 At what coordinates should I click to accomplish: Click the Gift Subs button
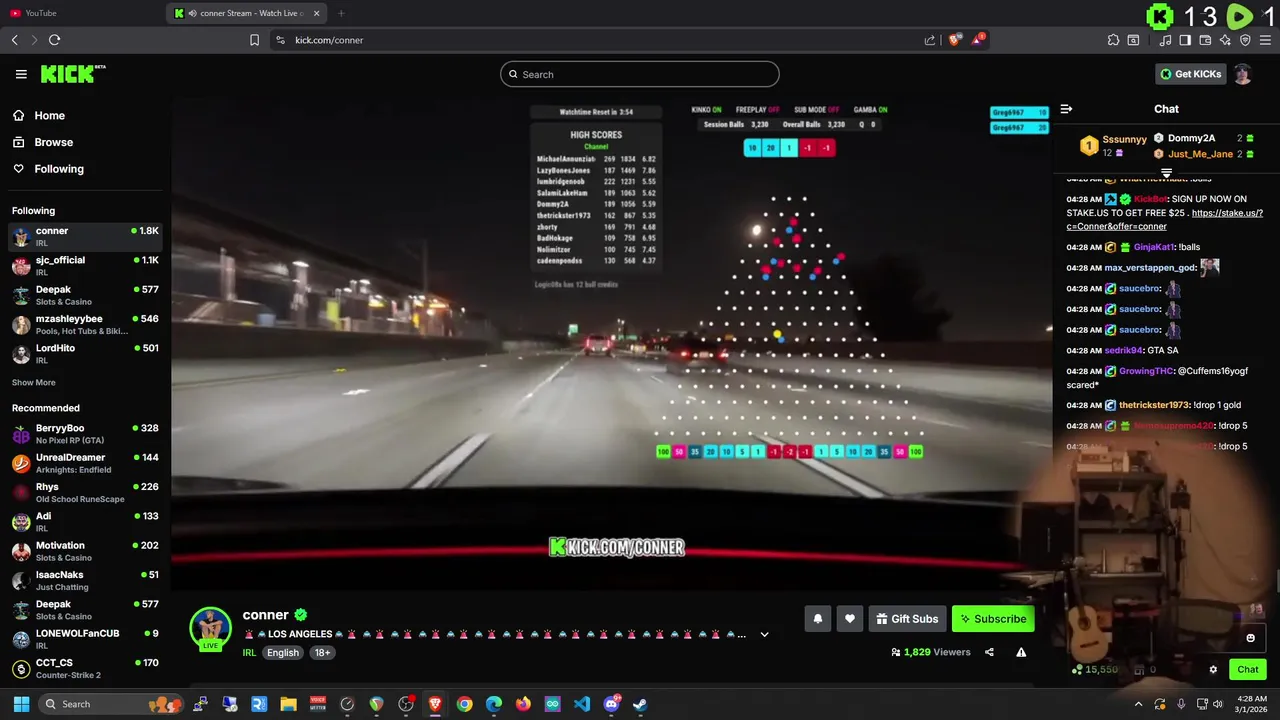pos(907,619)
